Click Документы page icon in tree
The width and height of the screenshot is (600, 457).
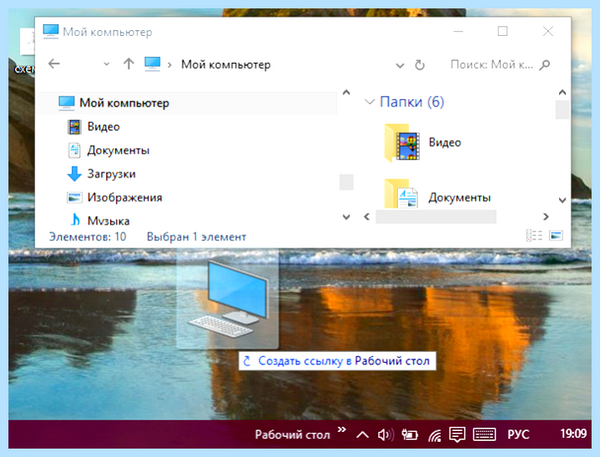tap(74, 150)
